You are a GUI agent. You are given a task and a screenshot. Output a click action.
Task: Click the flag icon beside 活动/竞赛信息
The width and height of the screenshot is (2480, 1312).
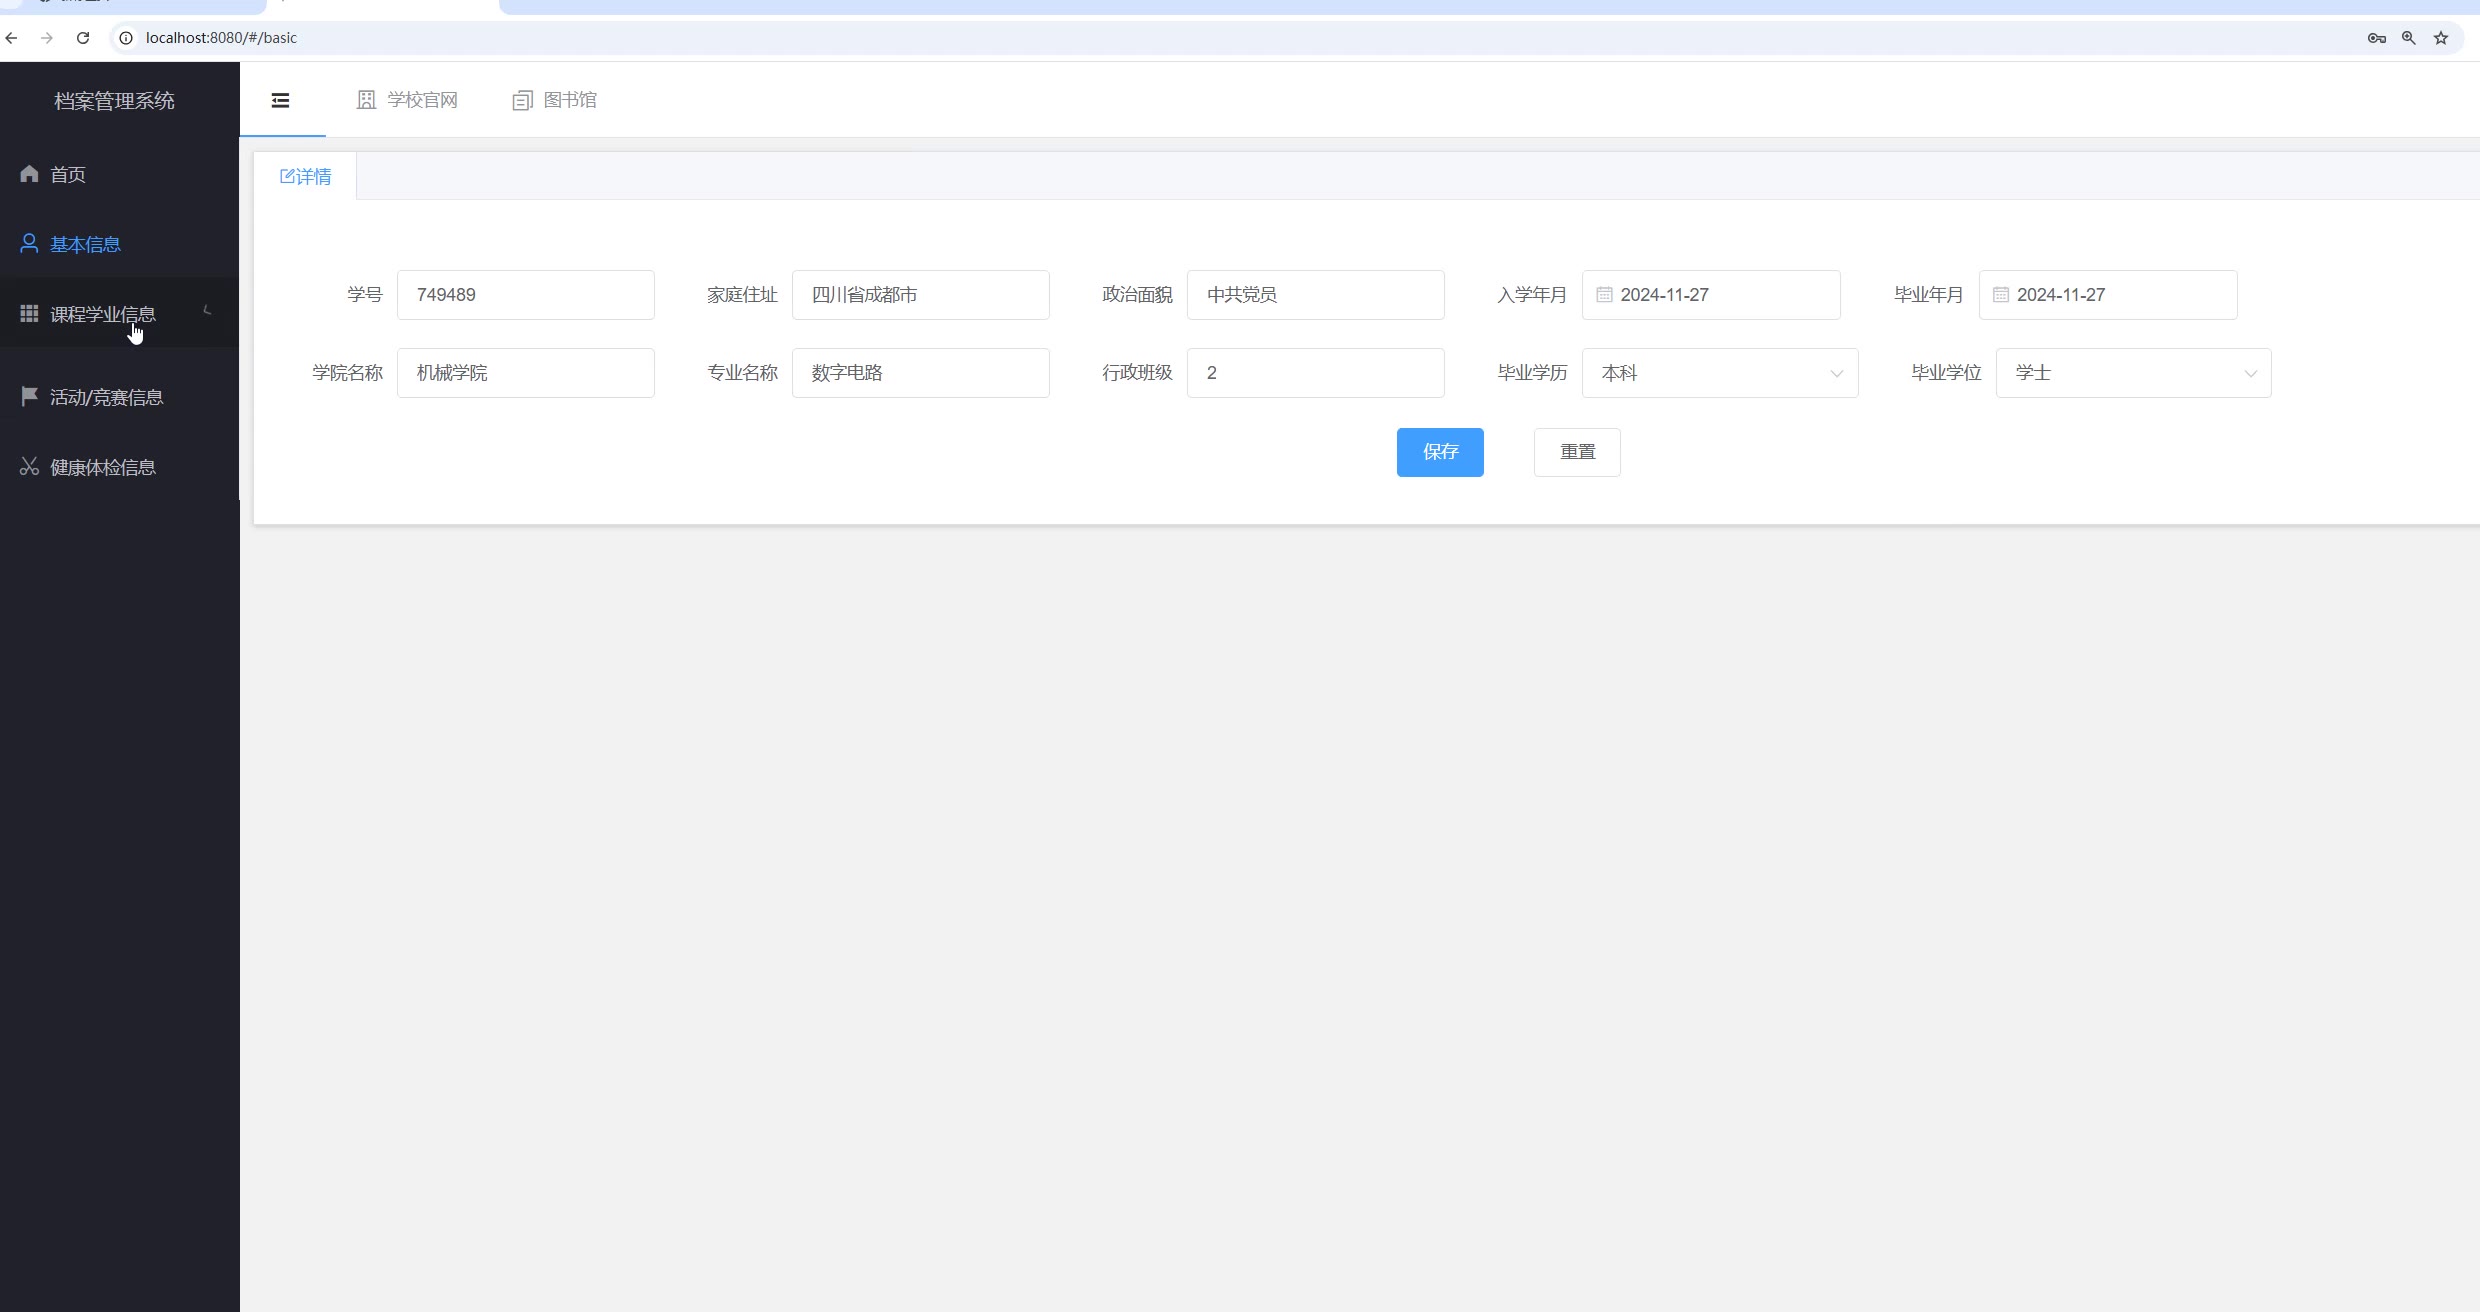29,397
